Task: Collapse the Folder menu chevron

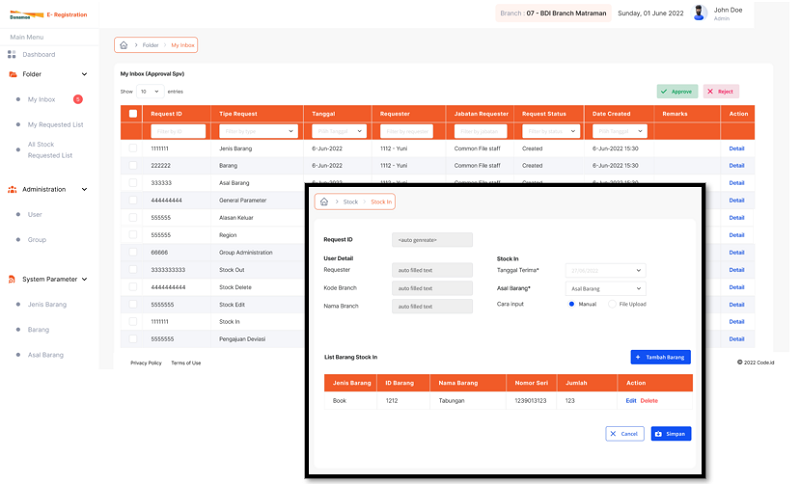Action: click(84, 74)
